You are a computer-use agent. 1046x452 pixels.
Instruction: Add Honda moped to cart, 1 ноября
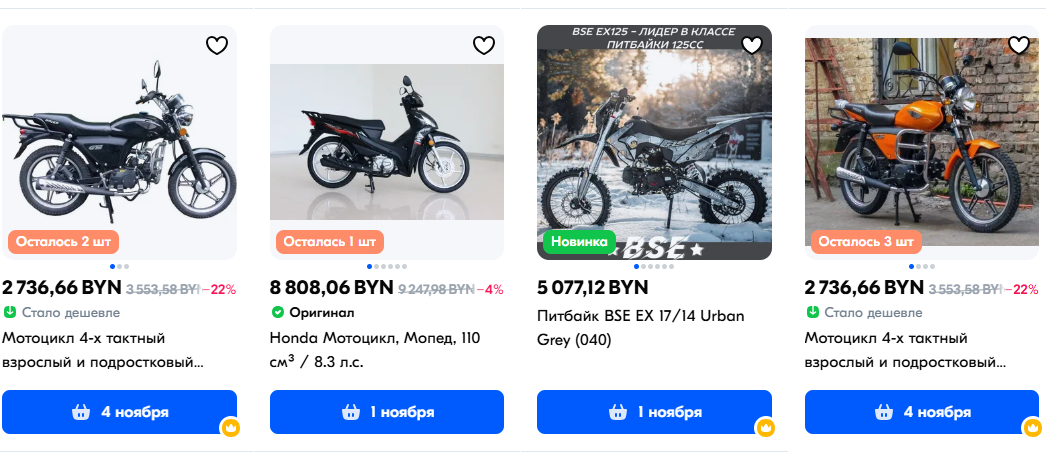pyautogui.click(x=387, y=412)
